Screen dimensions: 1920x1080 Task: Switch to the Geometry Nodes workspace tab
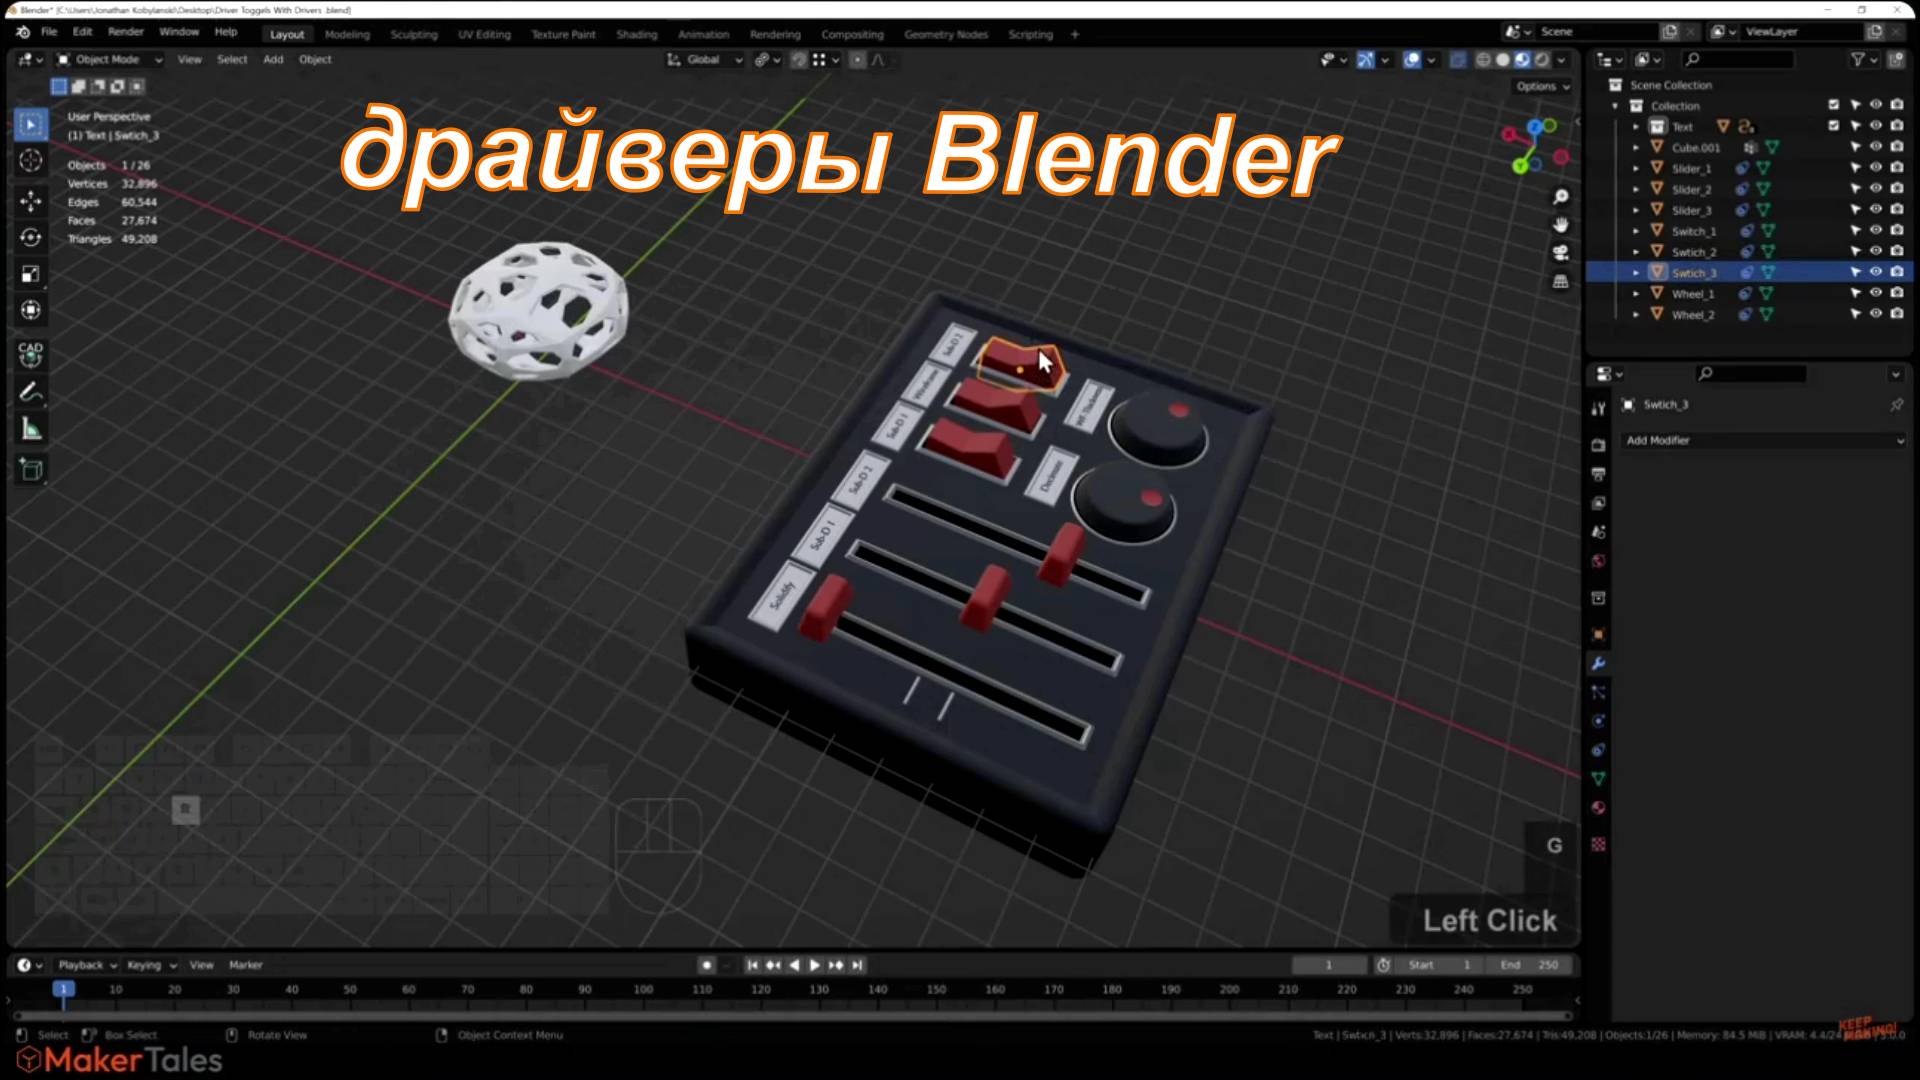tap(946, 34)
